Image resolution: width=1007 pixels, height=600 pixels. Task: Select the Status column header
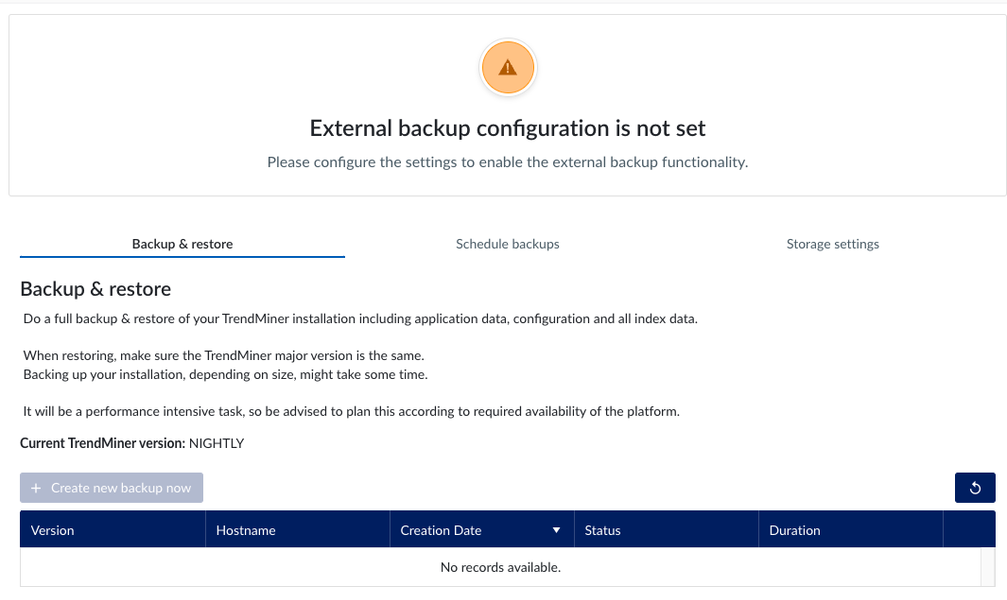pos(602,529)
